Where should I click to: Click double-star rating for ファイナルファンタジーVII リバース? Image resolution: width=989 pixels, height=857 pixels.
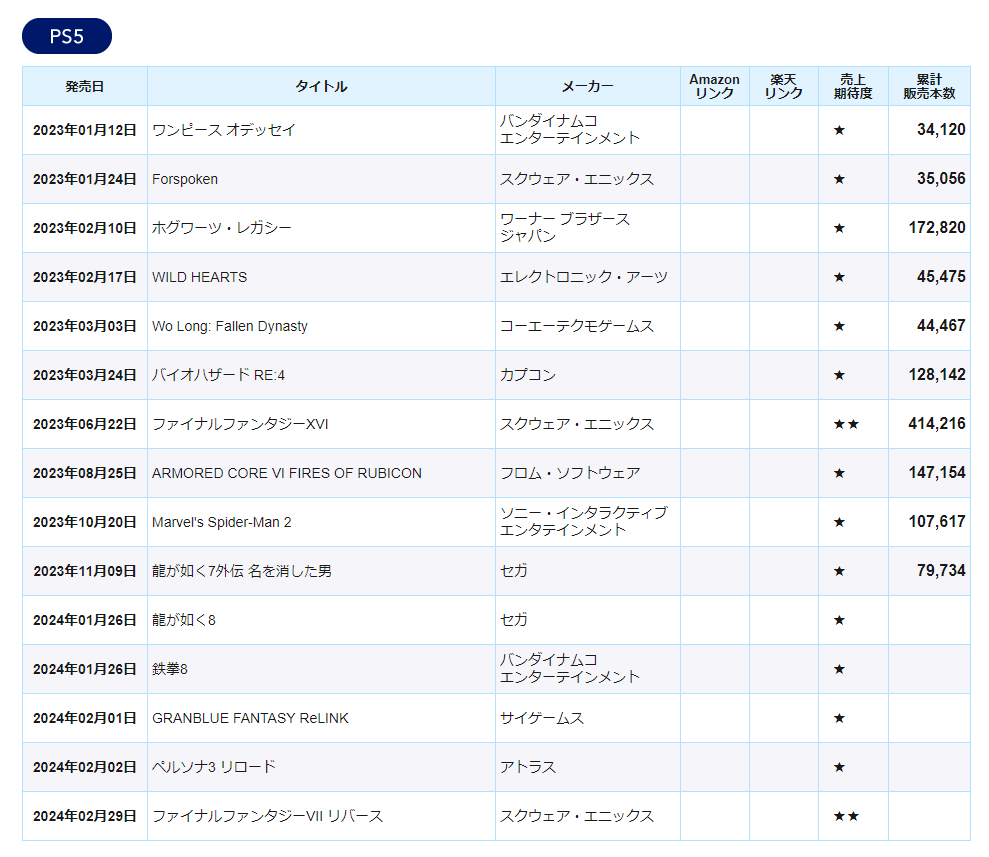tap(846, 816)
